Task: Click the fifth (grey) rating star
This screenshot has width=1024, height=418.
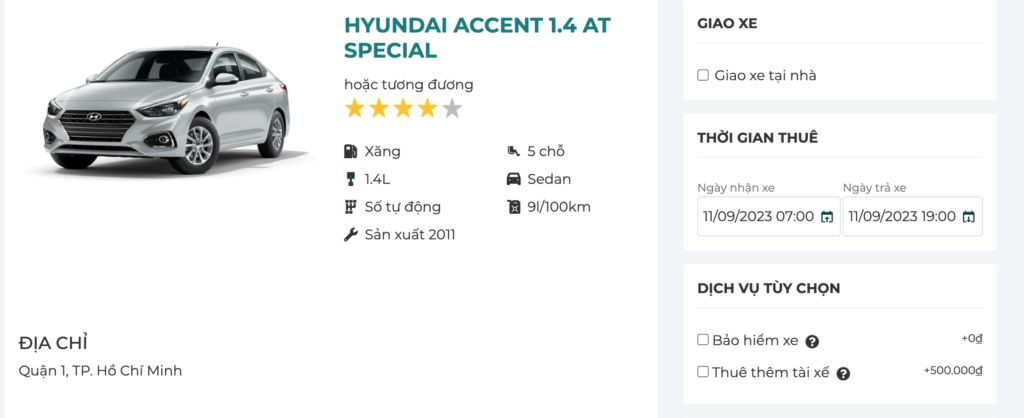Action: [452, 109]
